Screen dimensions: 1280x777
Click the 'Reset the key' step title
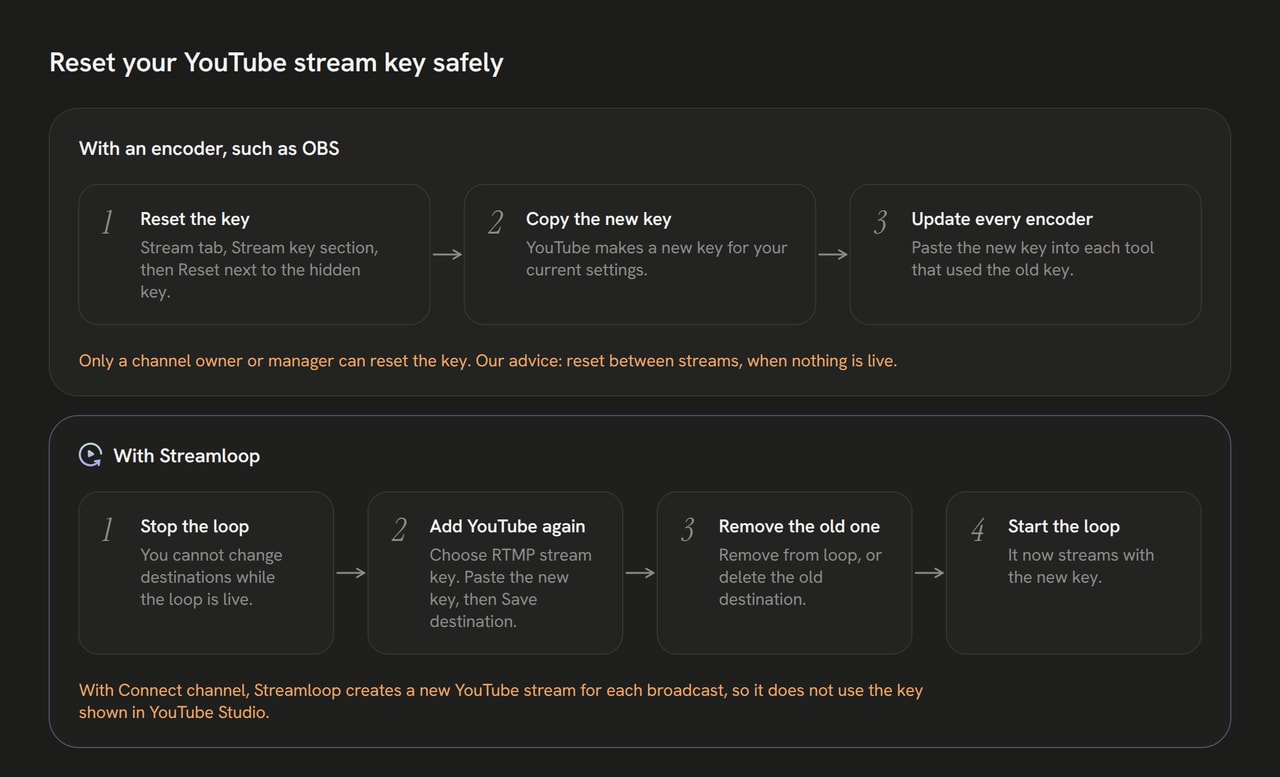195,219
